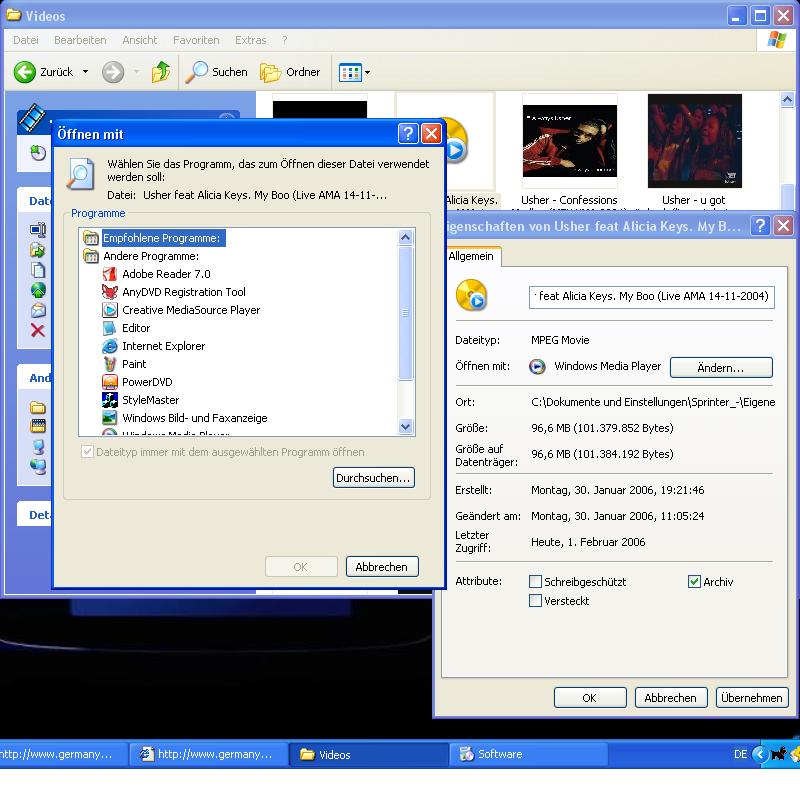Click the Videos window scroll-up arrow

787,100
